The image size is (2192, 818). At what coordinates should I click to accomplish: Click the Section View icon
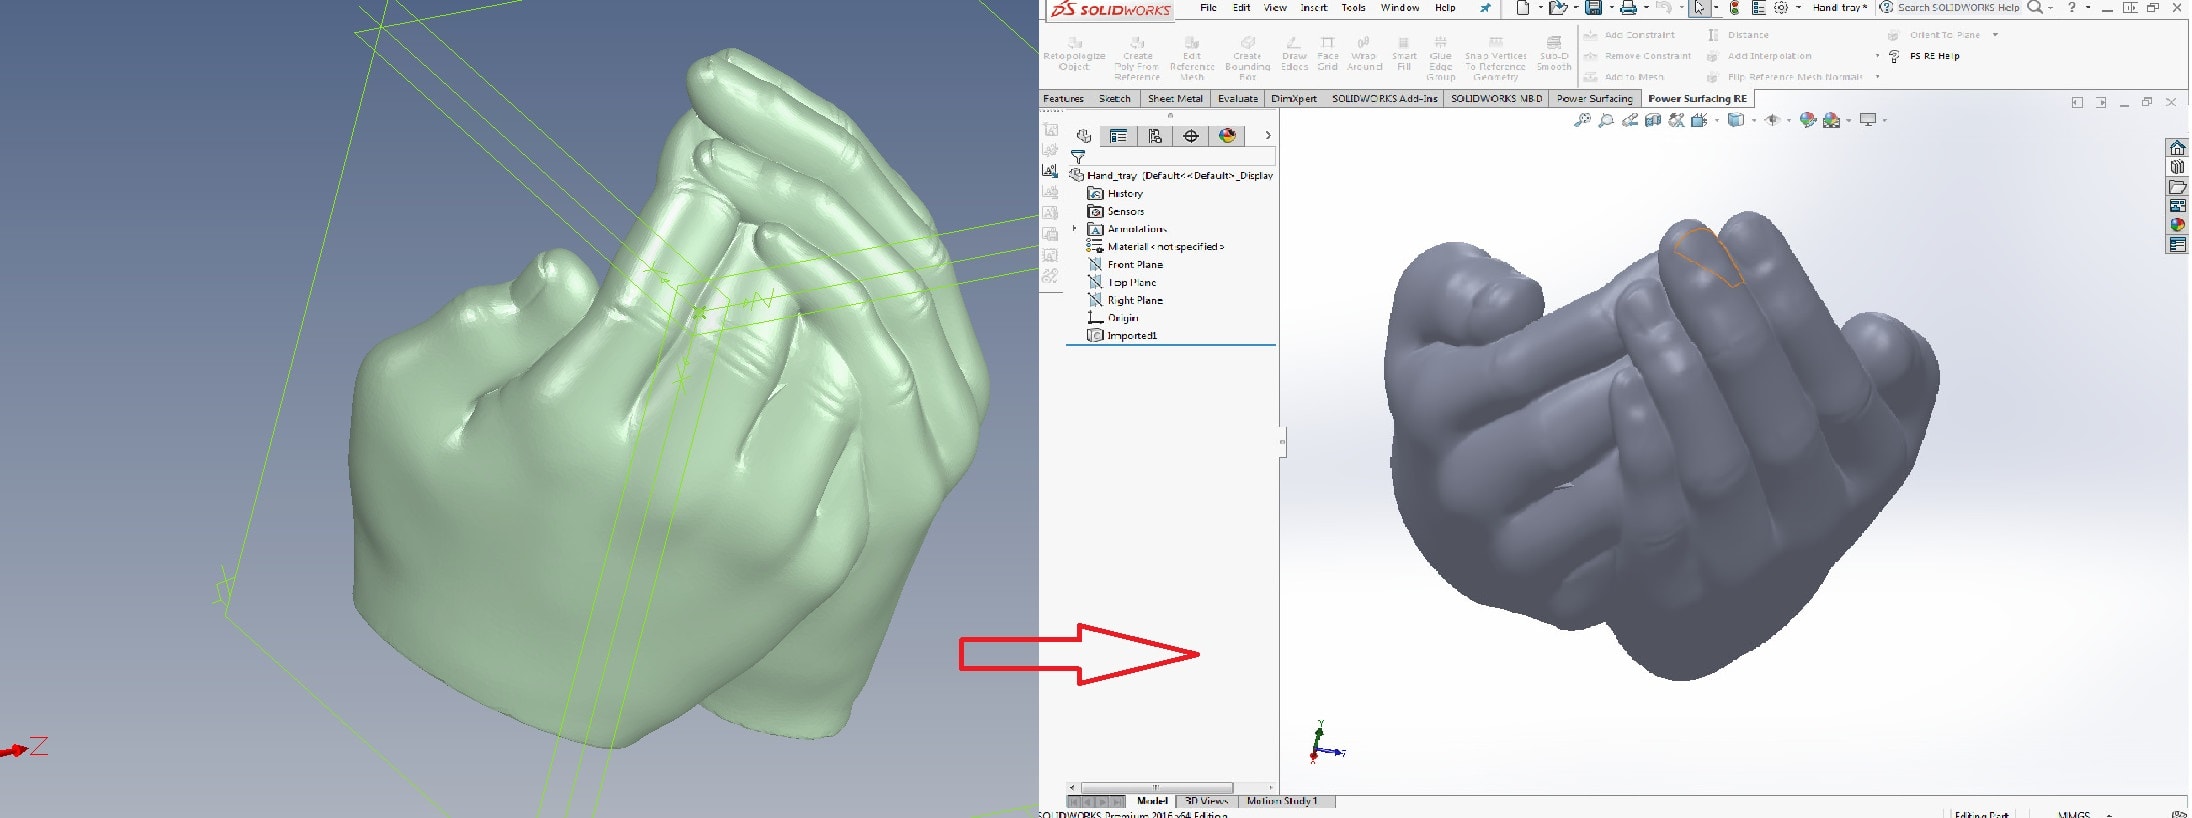pos(1653,120)
